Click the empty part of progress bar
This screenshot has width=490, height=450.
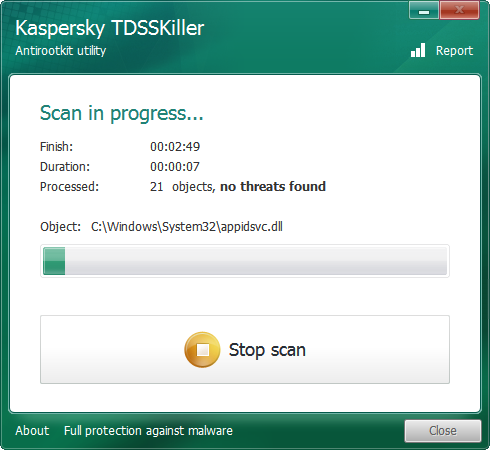tap(256, 261)
